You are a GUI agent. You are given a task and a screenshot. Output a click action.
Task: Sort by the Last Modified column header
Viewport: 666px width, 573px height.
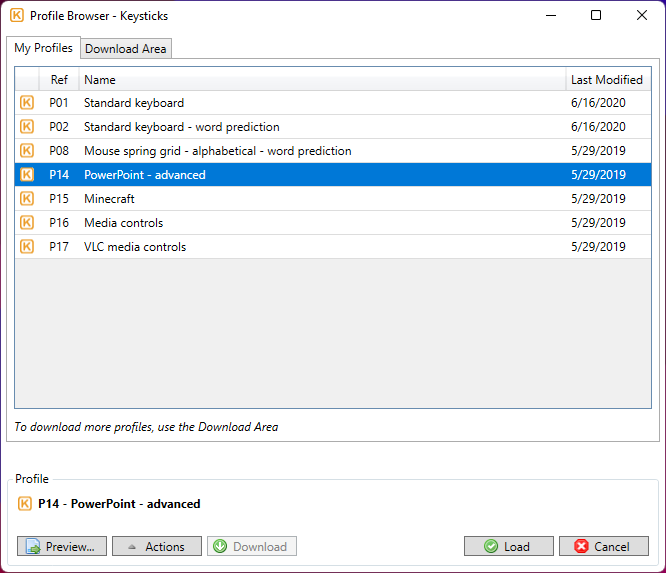pyautogui.click(x=608, y=80)
